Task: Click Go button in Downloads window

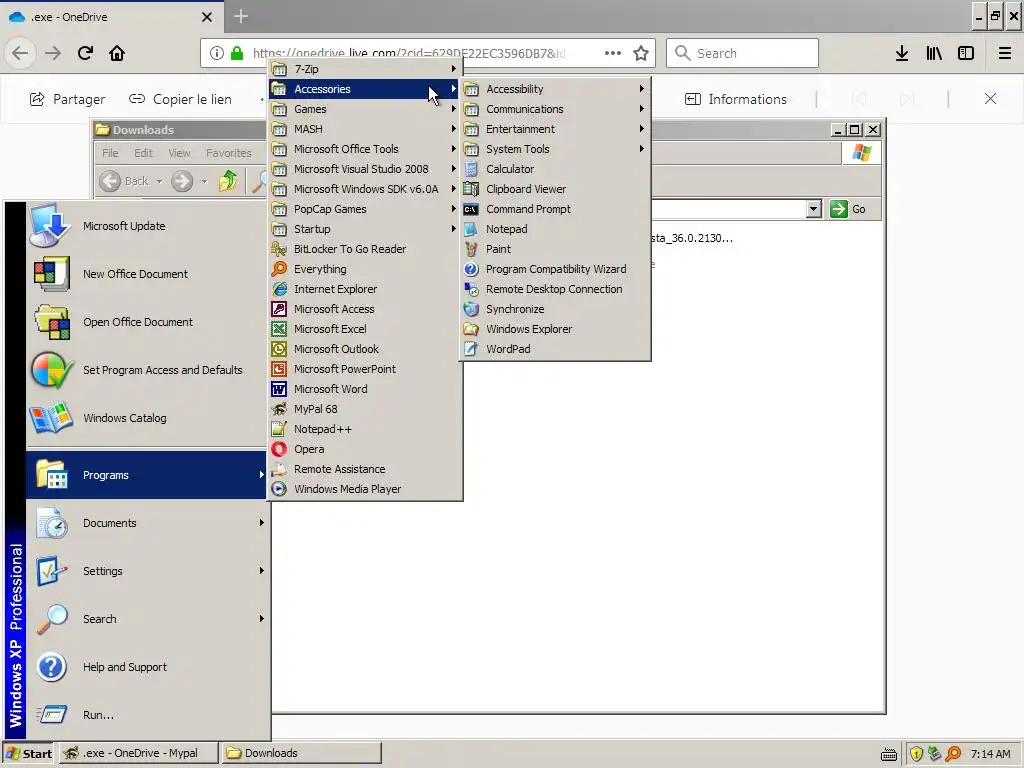Action: pos(848,209)
